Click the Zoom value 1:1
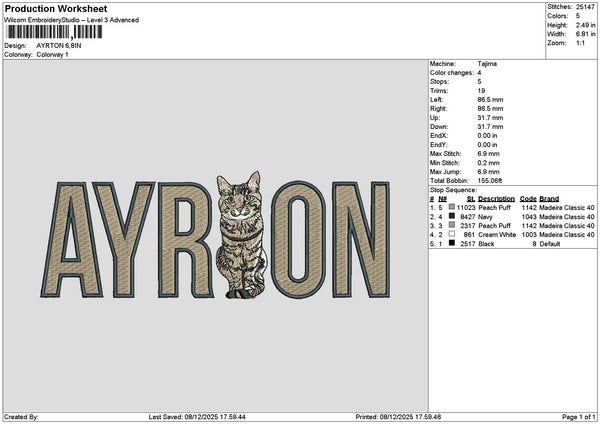This screenshot has height=424, width=600. click(580, 43)
